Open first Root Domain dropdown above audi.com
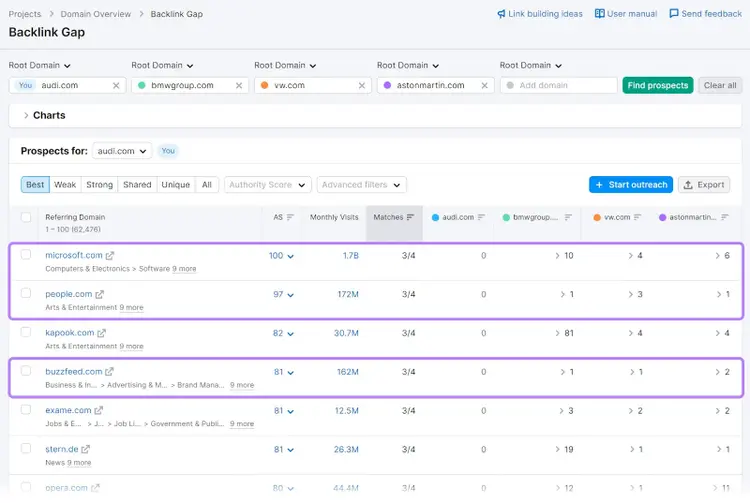750x503 pixels. pyautogui.click(x=40, y=66)
